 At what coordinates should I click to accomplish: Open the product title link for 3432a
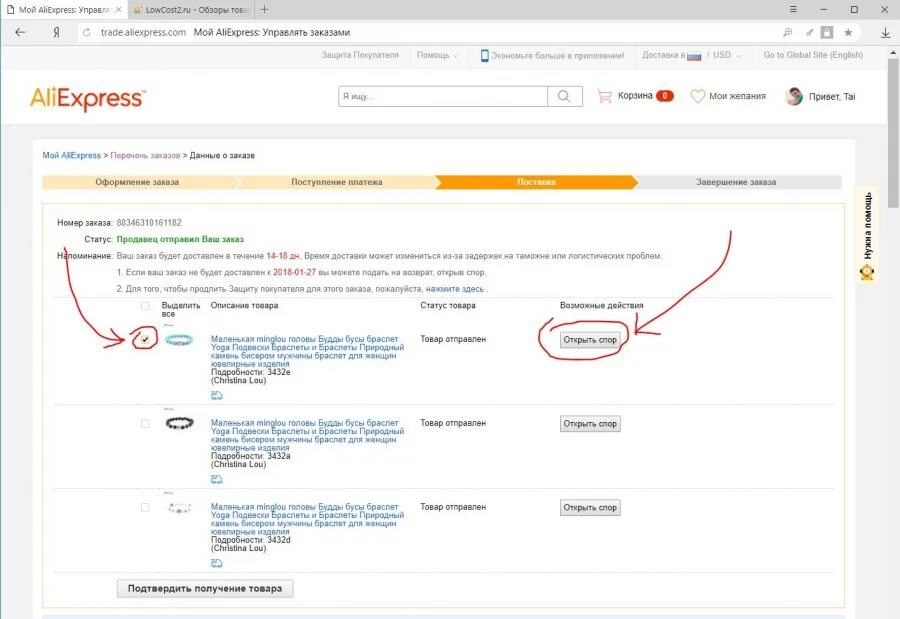click(x=307, y=435)
